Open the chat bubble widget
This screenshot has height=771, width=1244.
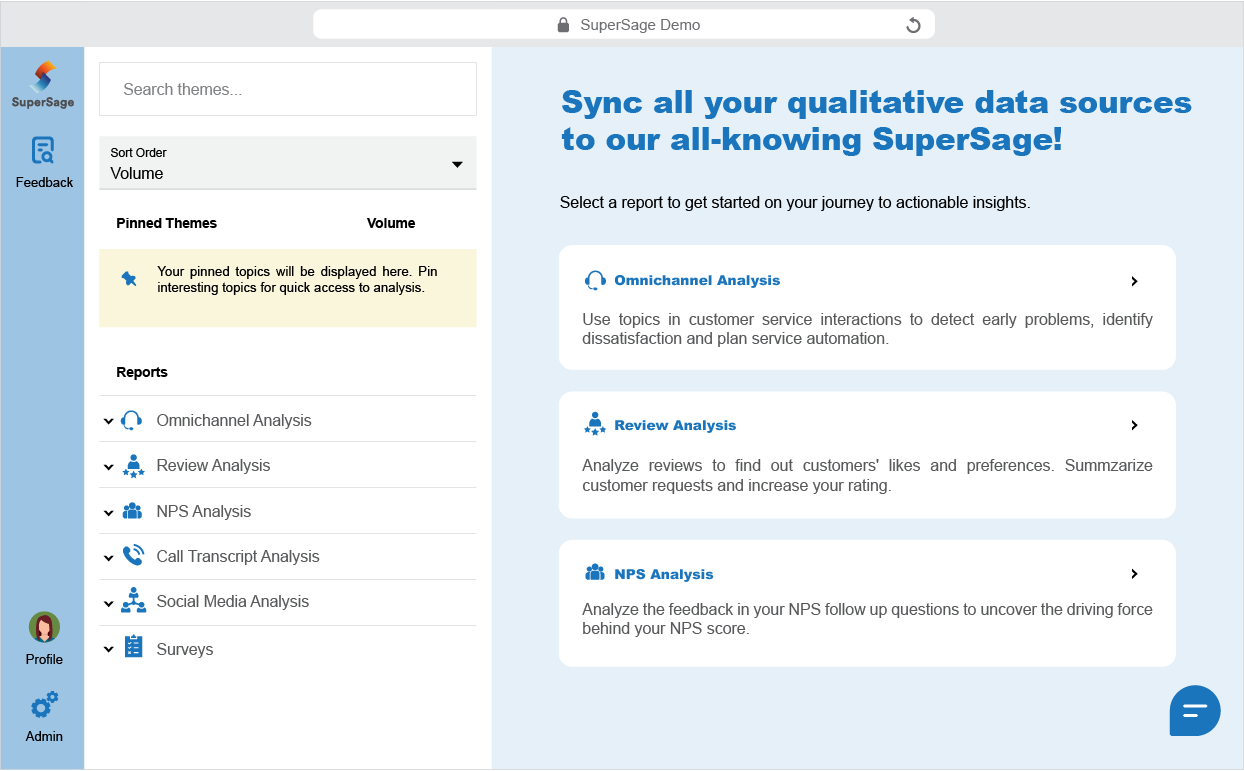pos(1195,711)
